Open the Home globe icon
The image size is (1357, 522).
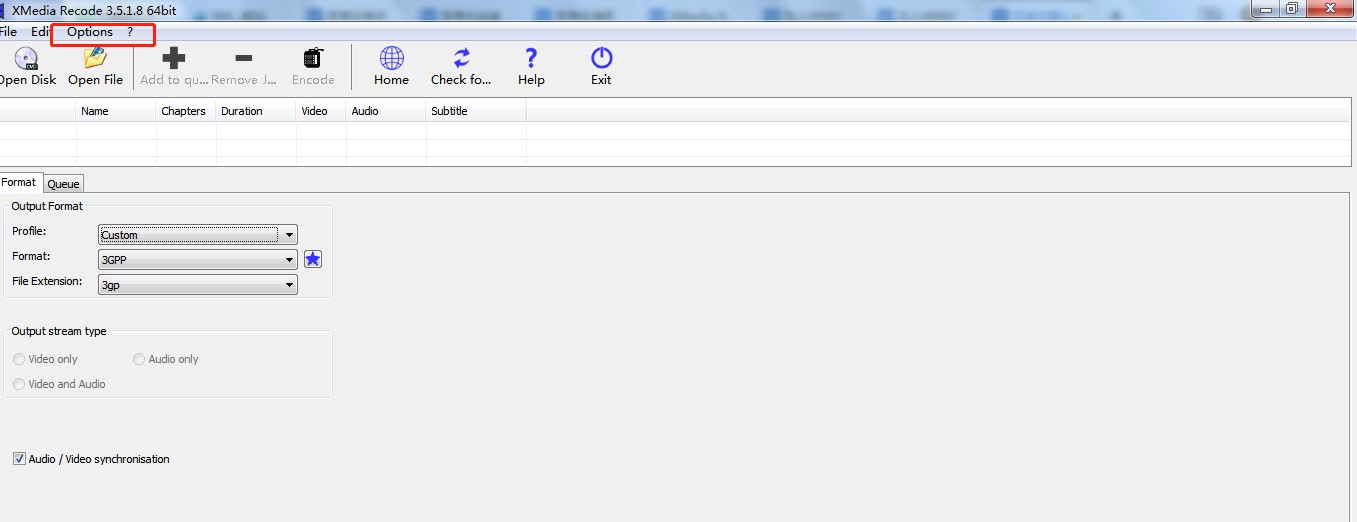(x=392, y=58)
